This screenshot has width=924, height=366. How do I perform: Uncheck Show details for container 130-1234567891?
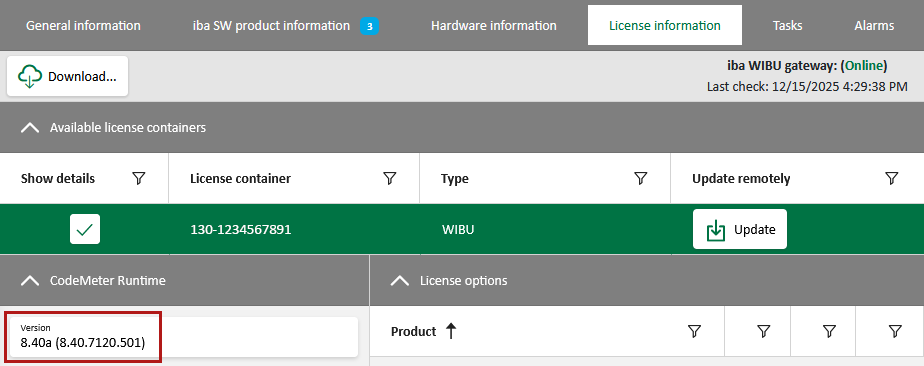(x=85, y=229)
